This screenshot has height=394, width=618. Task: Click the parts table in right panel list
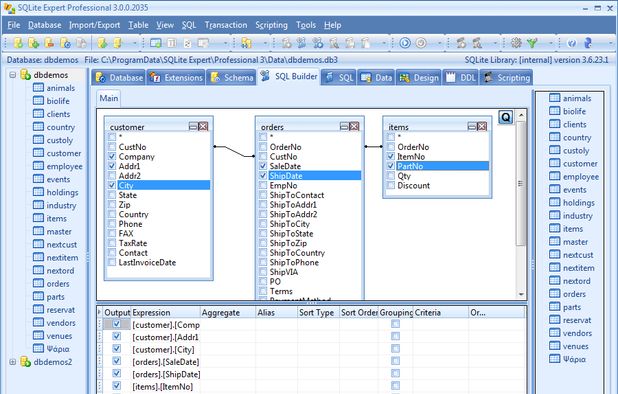572,307
